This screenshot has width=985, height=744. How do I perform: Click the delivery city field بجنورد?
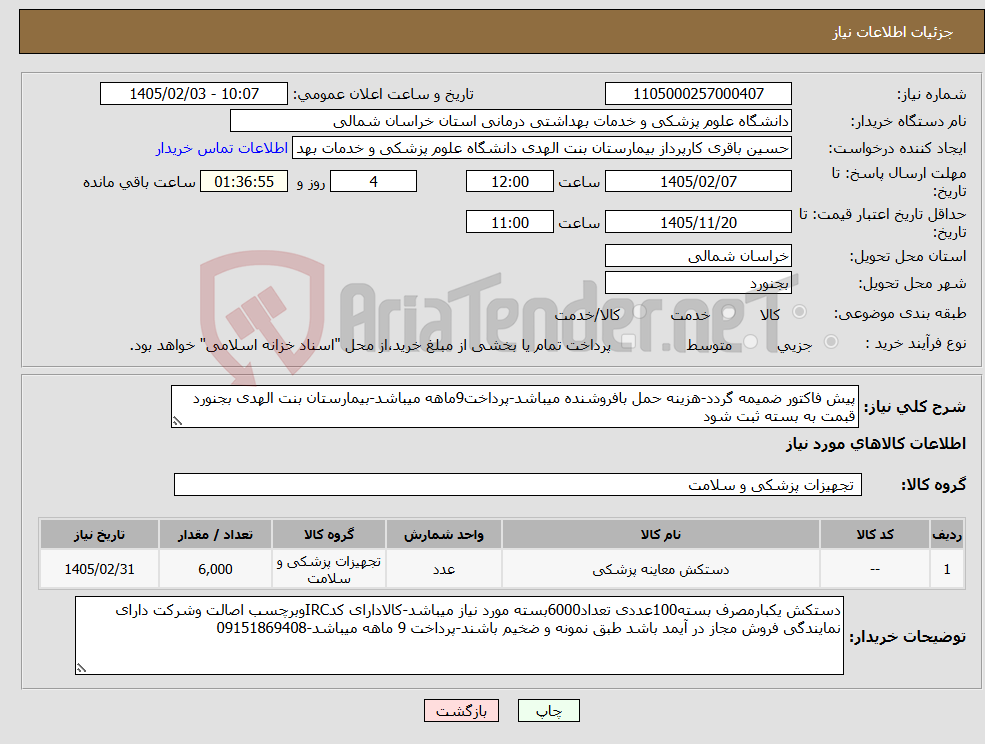698,283
